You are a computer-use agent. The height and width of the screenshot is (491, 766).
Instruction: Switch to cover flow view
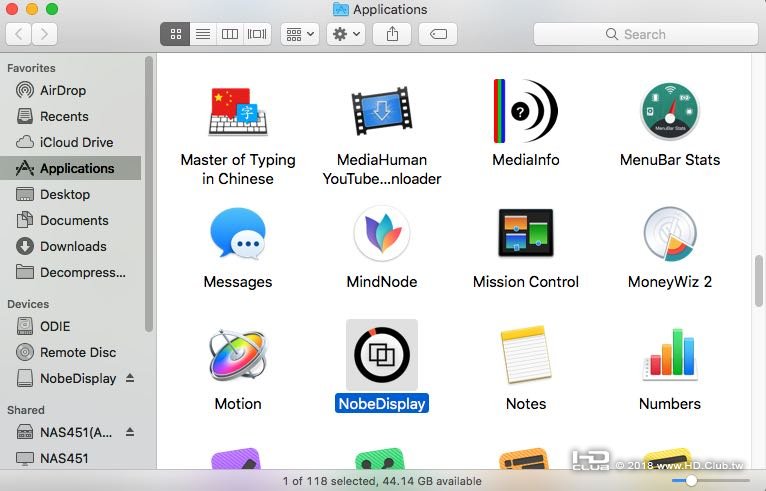coord(257,34)
